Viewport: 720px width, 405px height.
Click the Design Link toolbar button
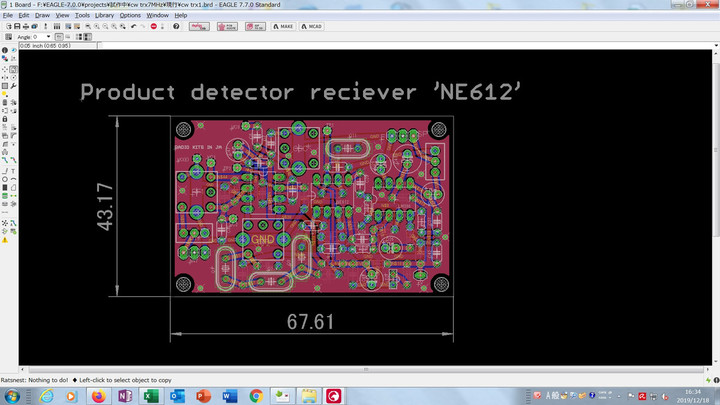[x=199, y=26]
